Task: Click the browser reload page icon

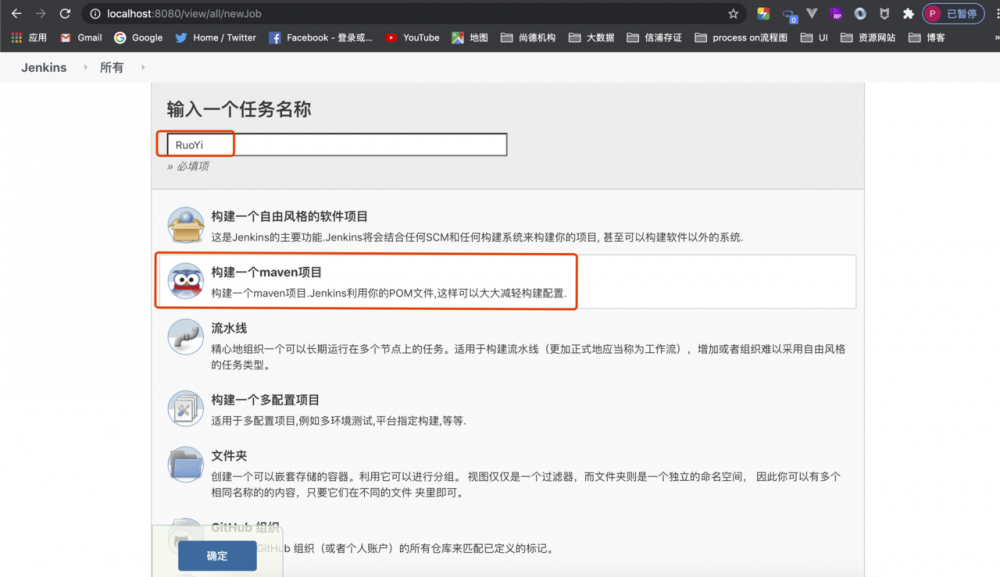Action: (x=65, y=14)
